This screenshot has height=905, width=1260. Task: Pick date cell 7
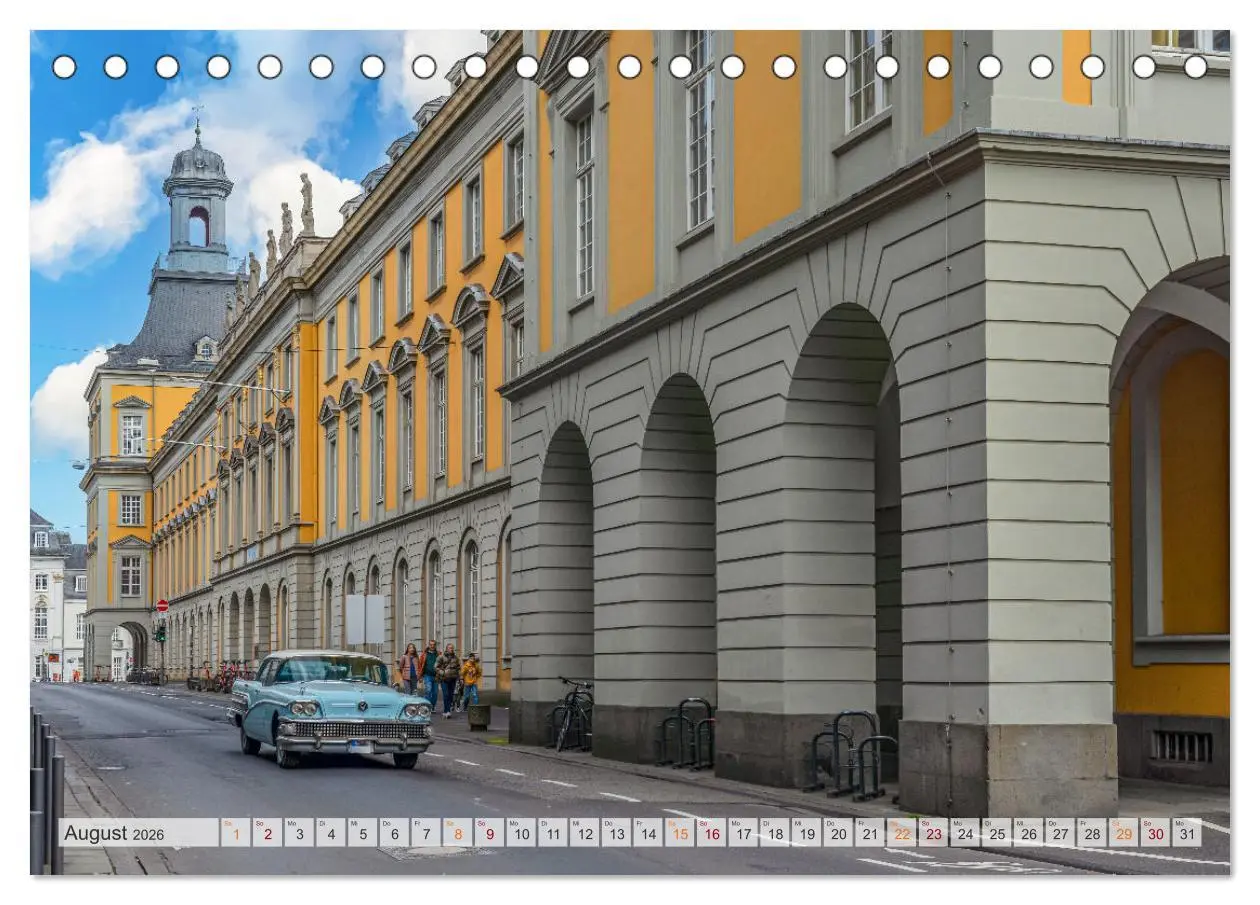426,833
